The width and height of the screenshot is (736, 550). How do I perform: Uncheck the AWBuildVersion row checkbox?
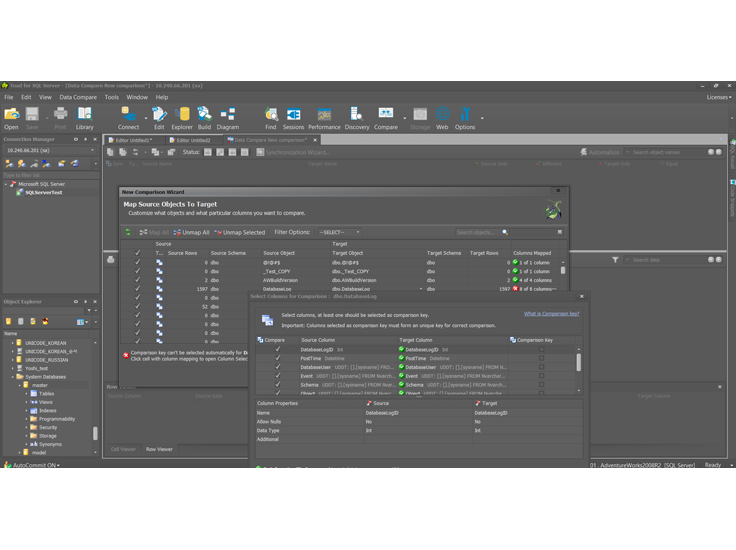[138, 280]
